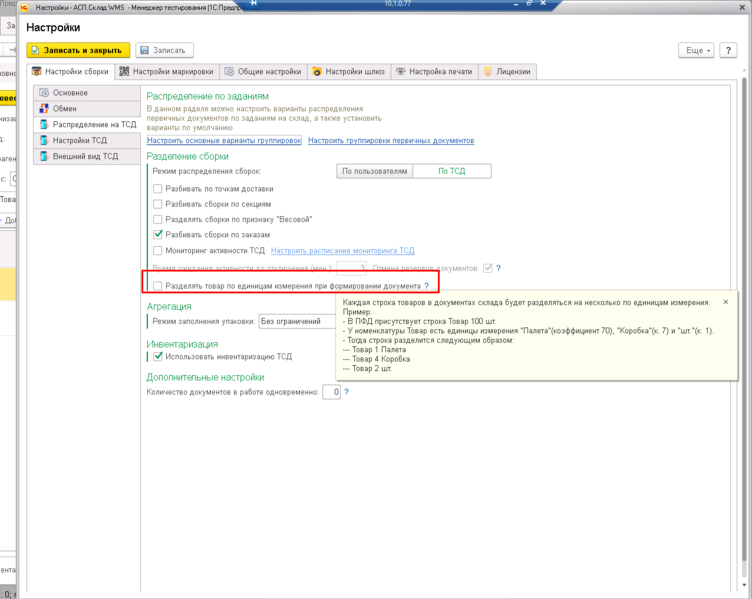Open 'Внешний вид ТСД' sidebar section

87,156
